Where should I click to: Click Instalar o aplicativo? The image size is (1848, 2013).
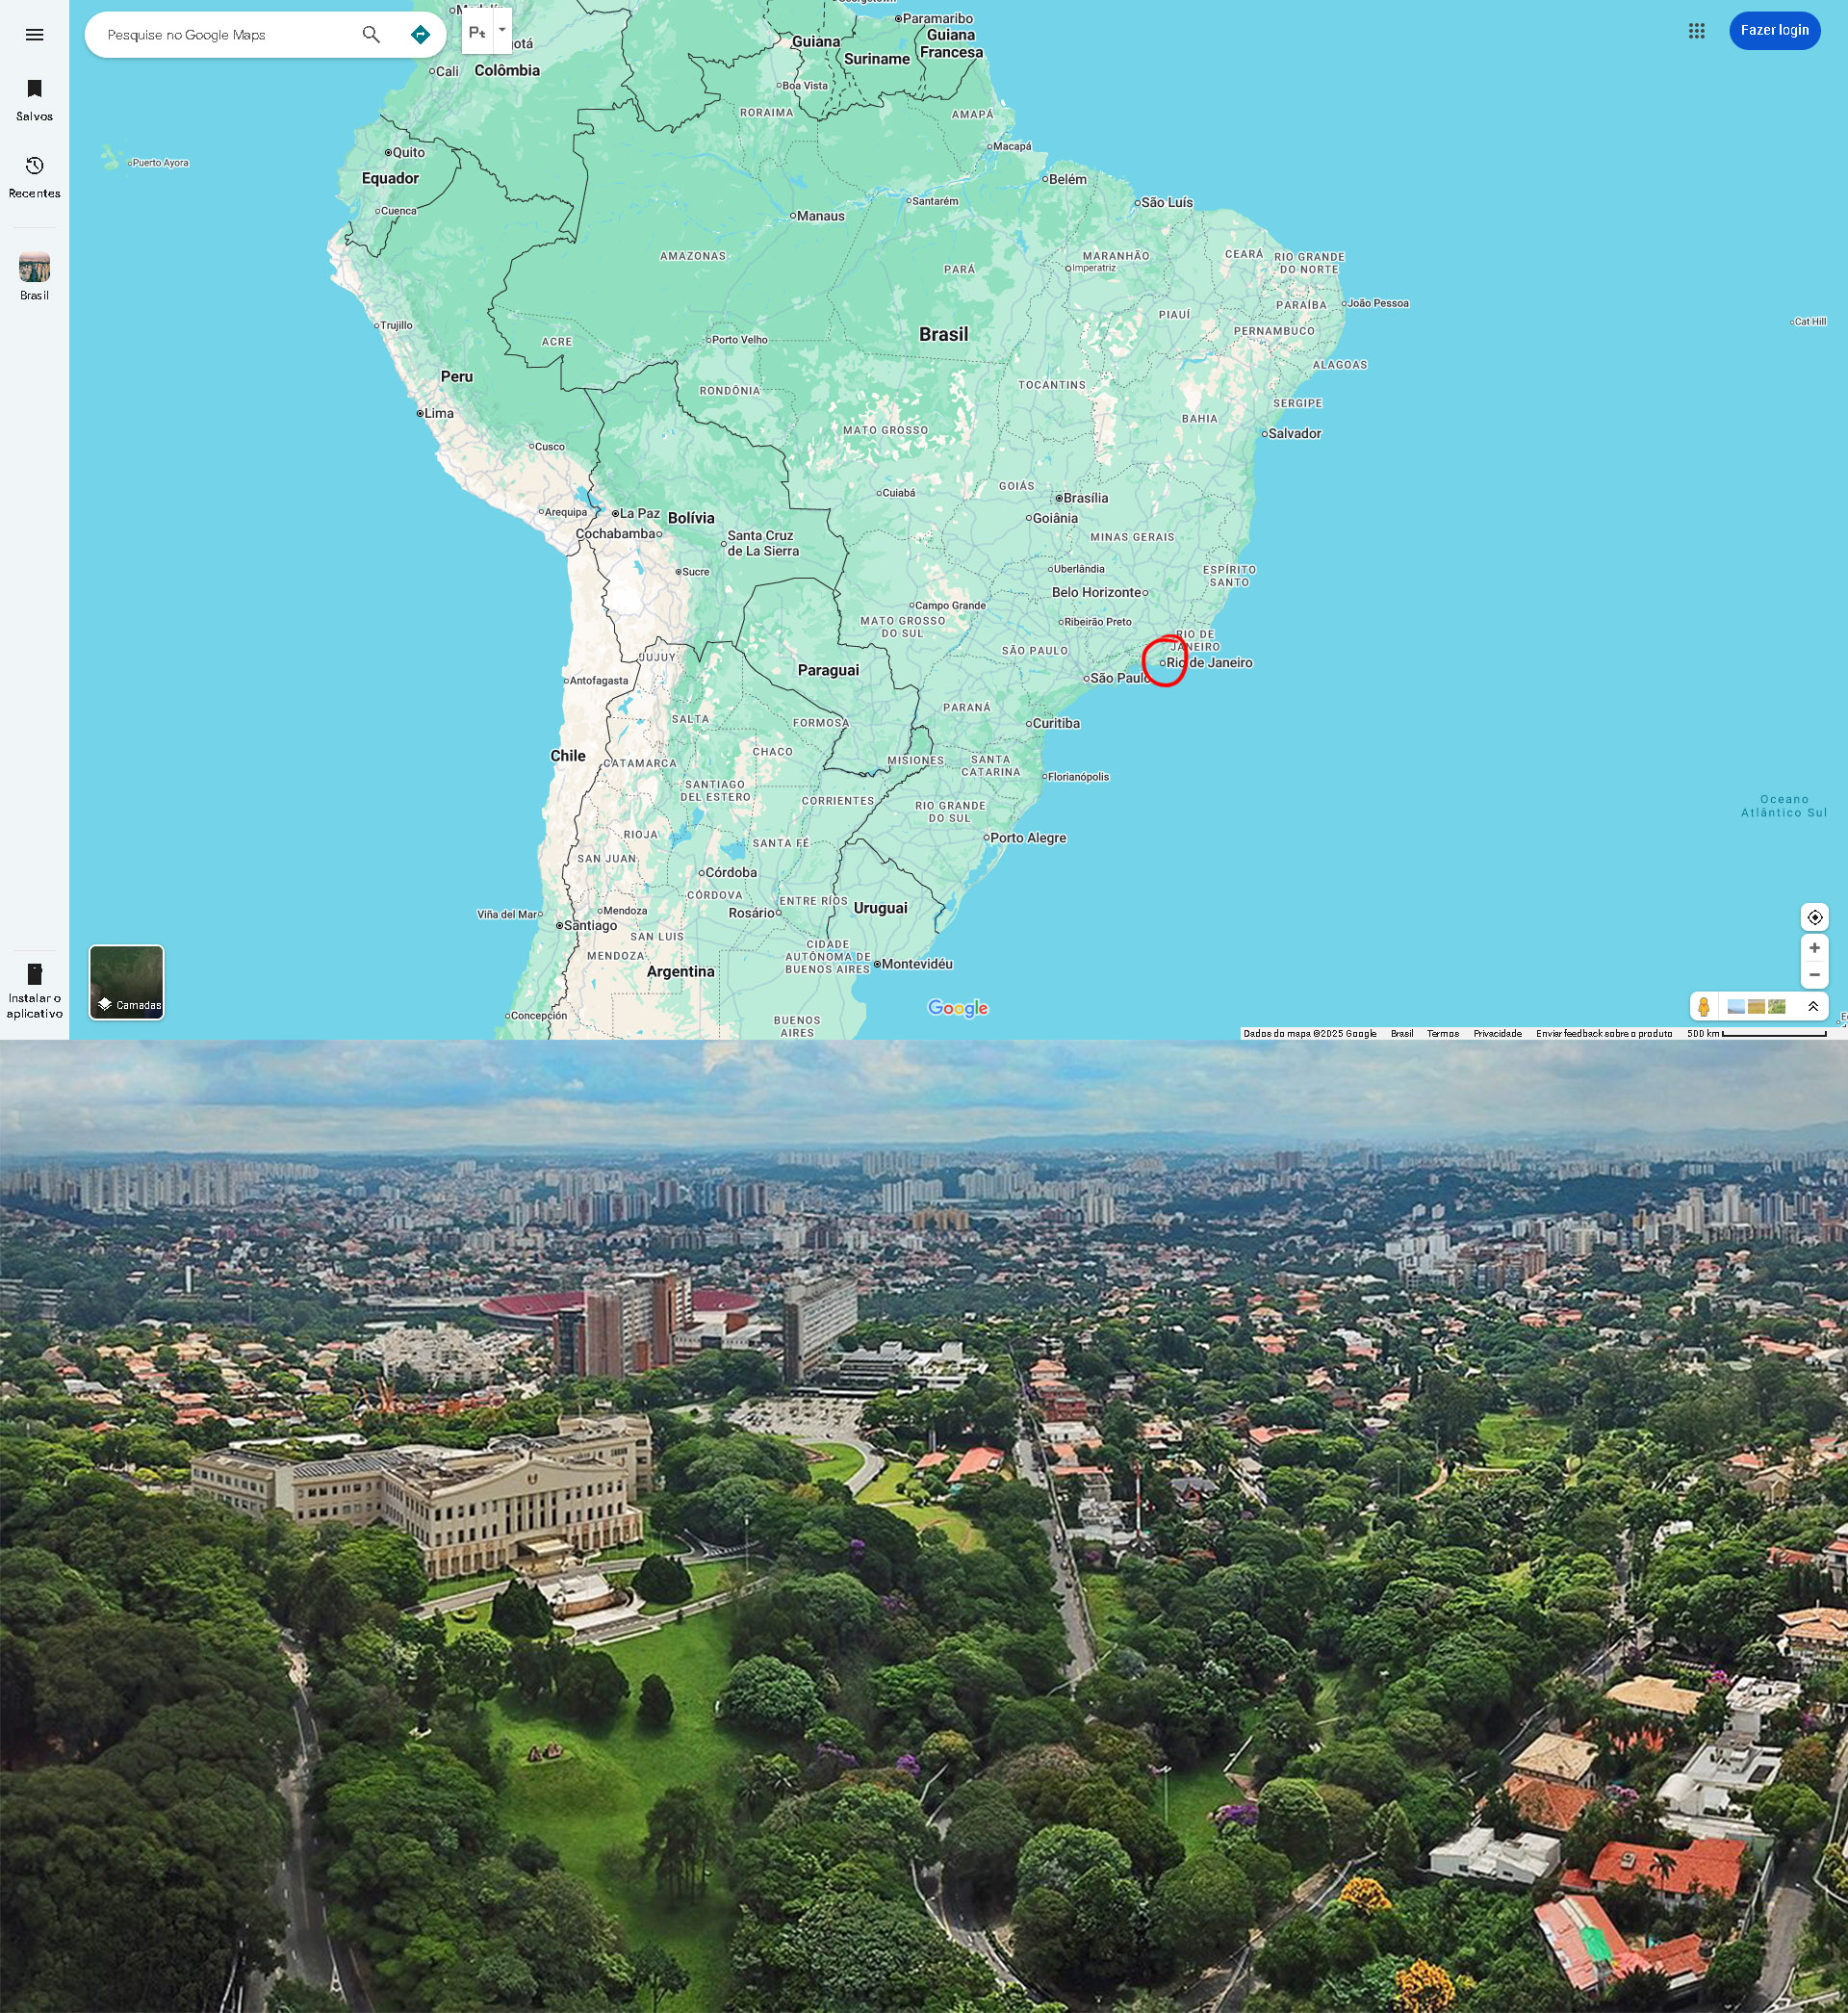34,991
